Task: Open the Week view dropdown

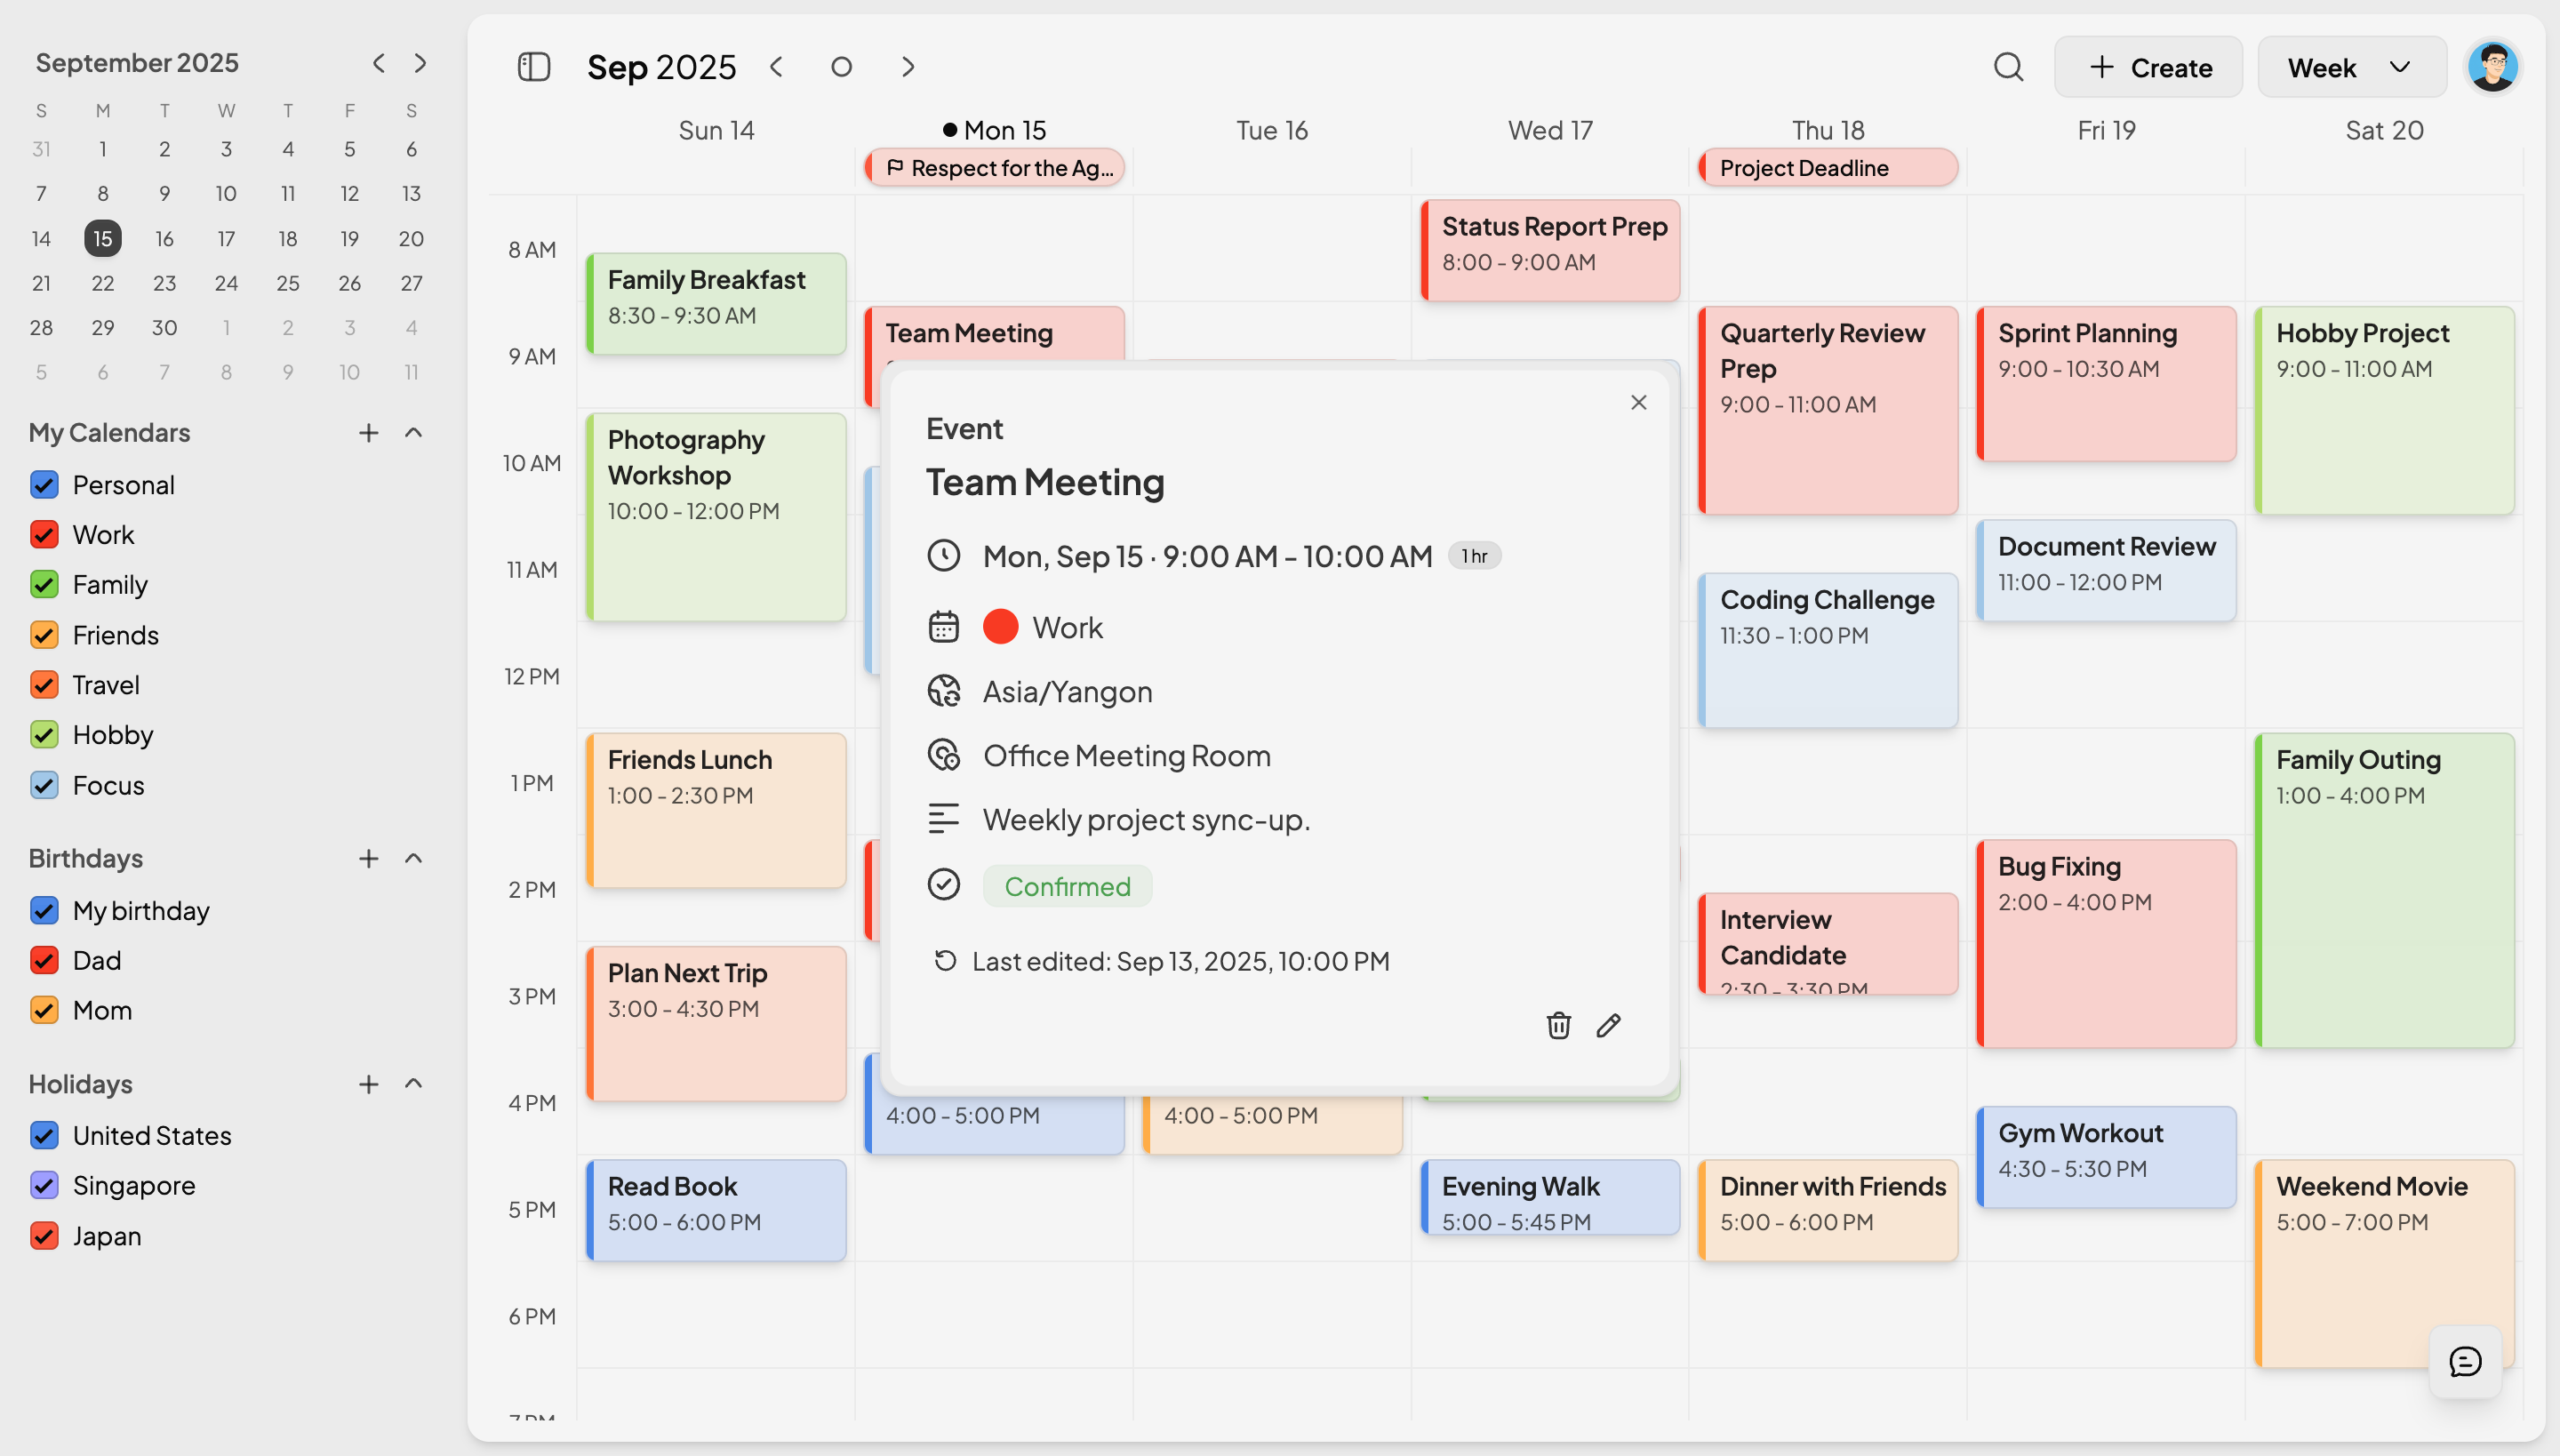Action: tap(2351, 67)
